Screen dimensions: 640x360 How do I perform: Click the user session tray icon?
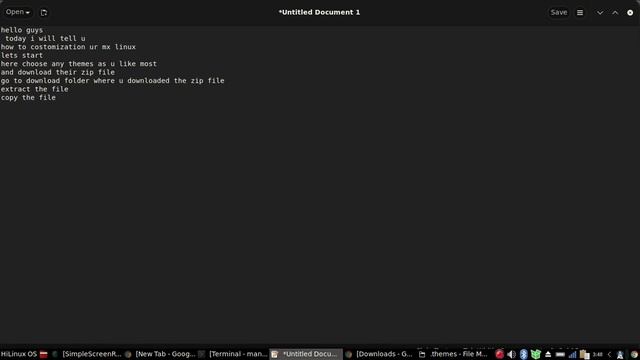(x=620, y=355)
